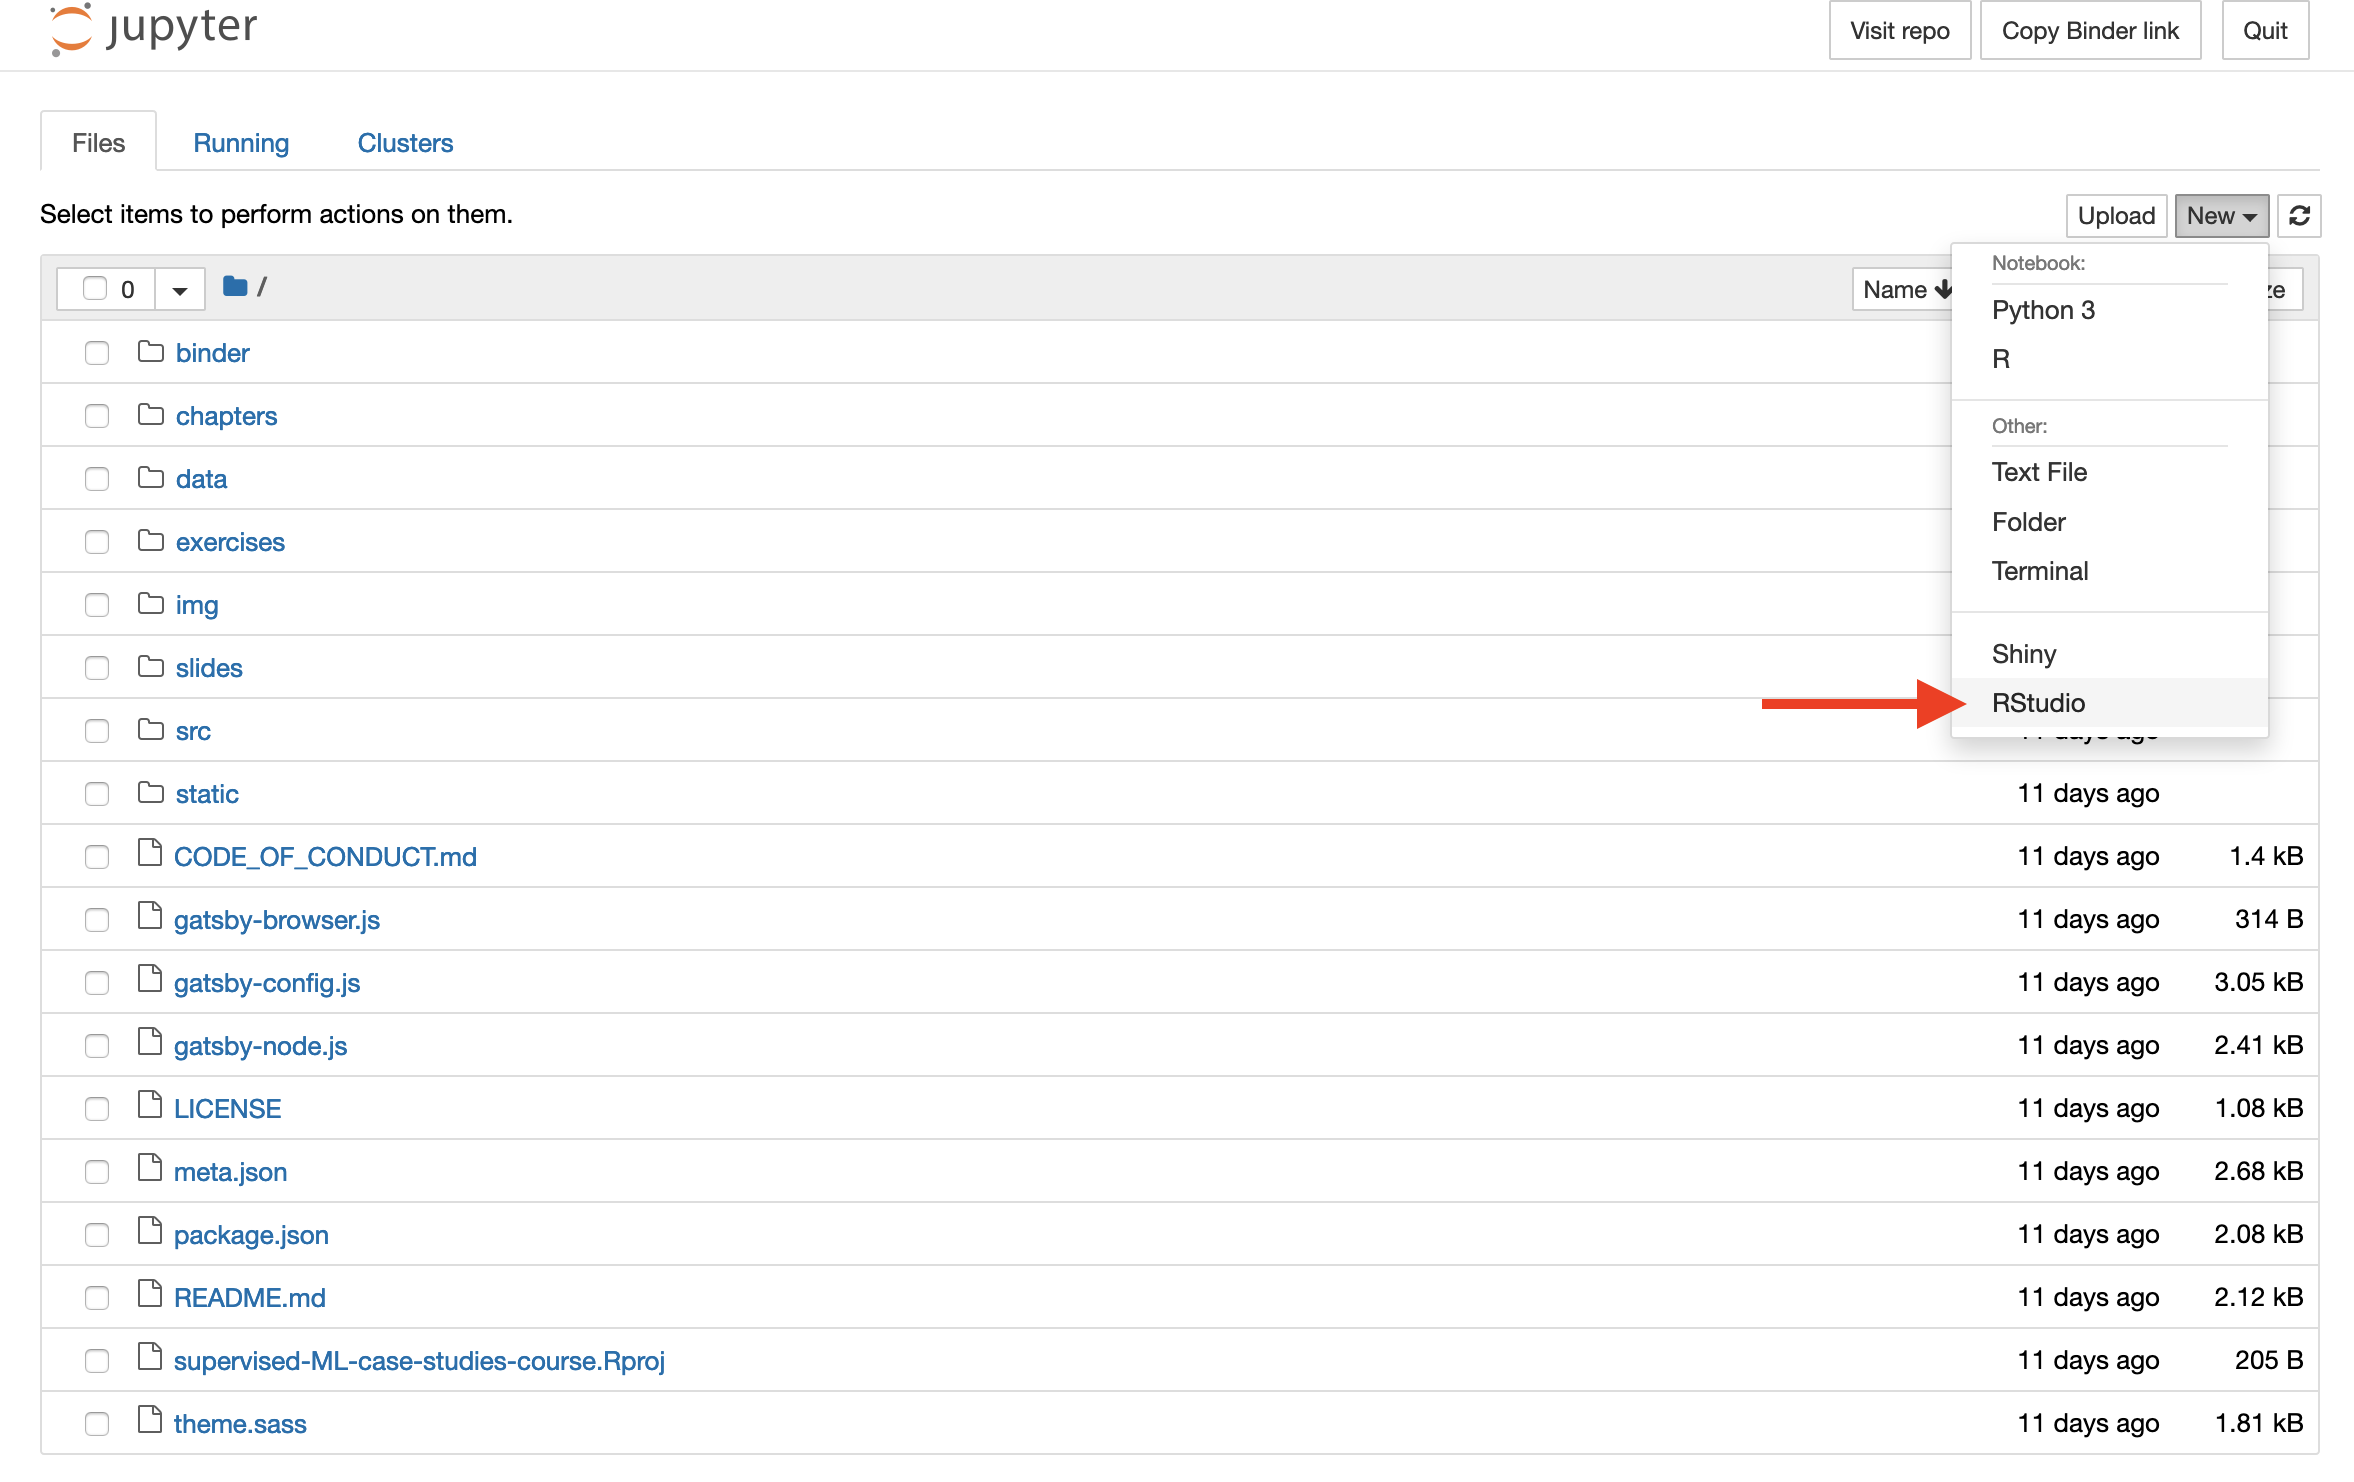Open the gatsby-config.js file link
Image resolution: width=2354 pixels, height=1482 pixels.
267,983
